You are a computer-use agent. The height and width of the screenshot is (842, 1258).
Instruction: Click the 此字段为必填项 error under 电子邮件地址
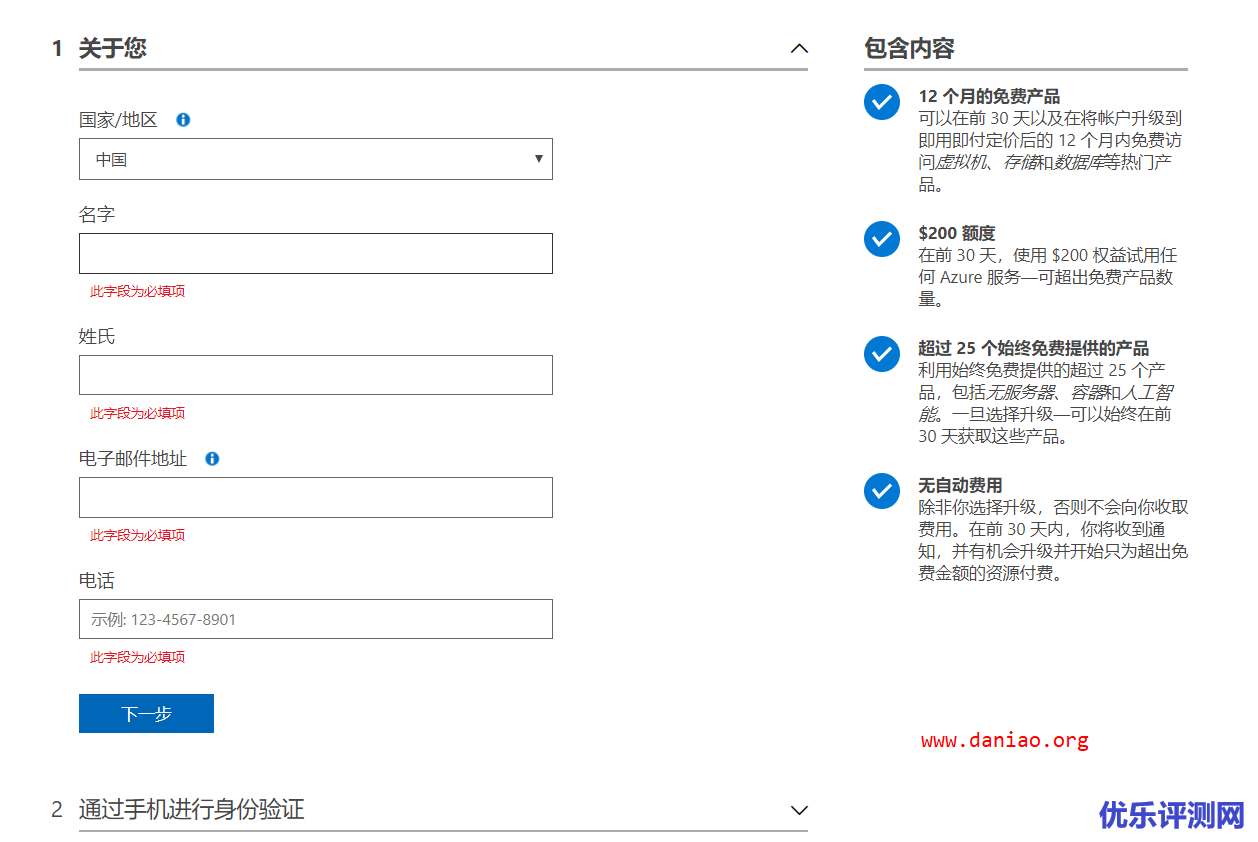point(138,536)
